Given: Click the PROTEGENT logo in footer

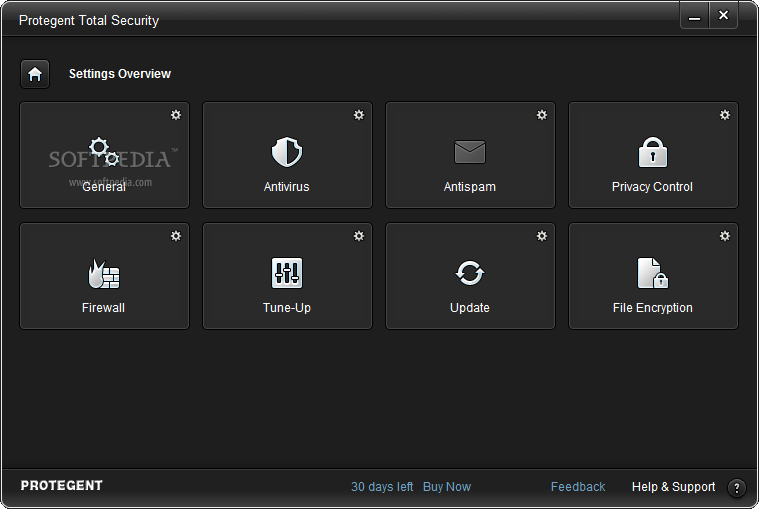Looking at the screenshot, I should 61,486.
